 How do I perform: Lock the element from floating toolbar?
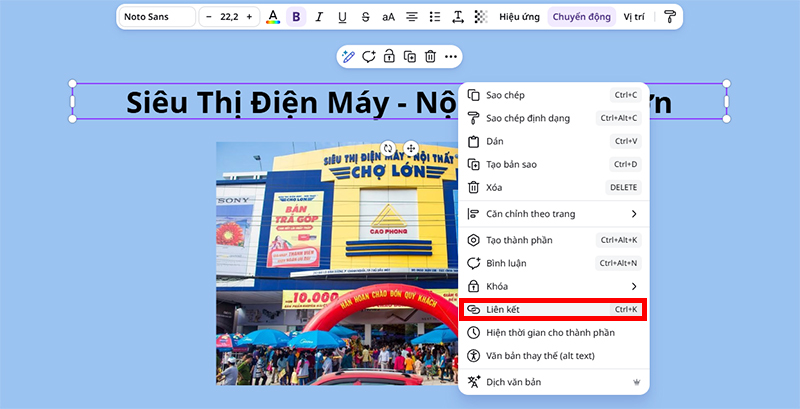tap(389, 57)
